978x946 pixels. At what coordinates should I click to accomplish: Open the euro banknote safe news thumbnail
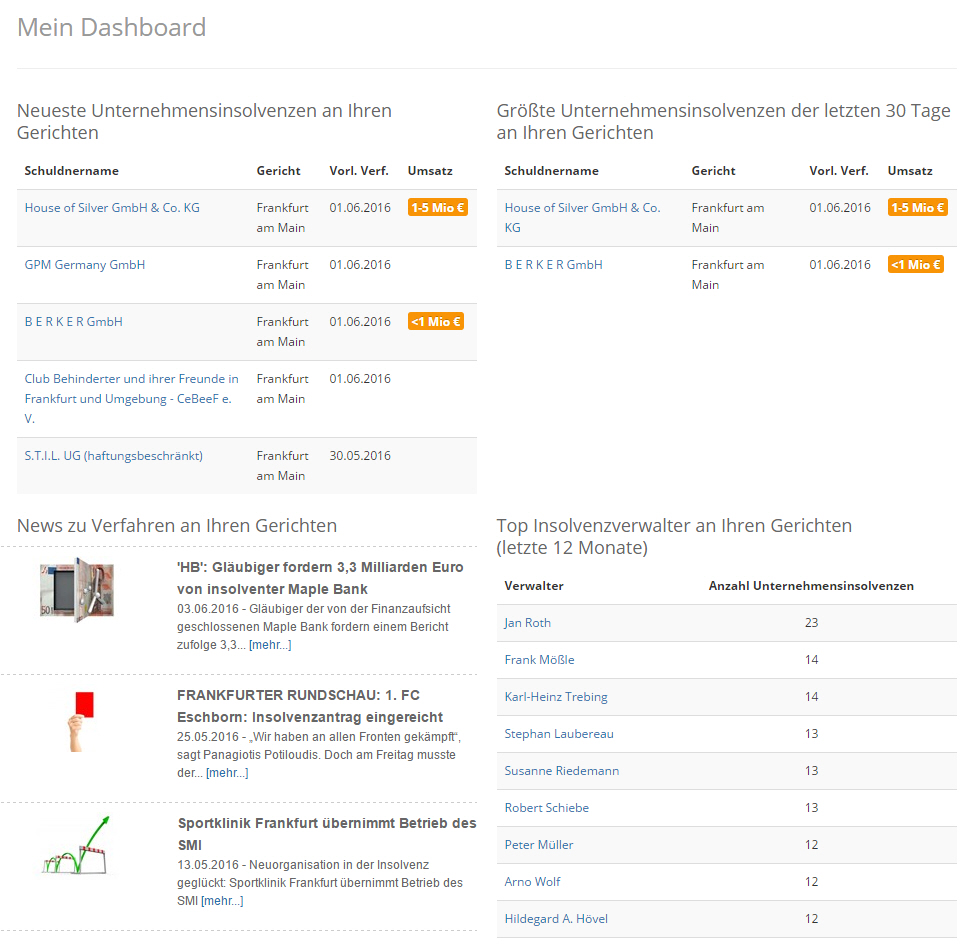76,588
